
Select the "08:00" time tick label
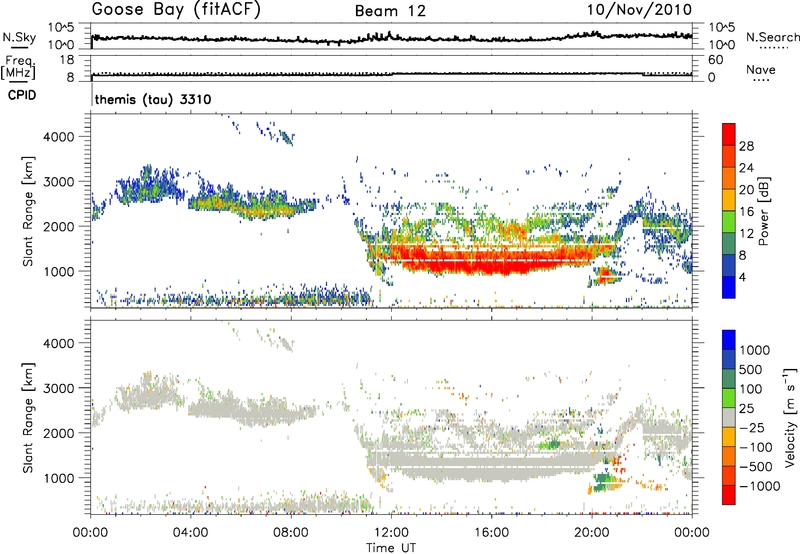pos(291,533)
